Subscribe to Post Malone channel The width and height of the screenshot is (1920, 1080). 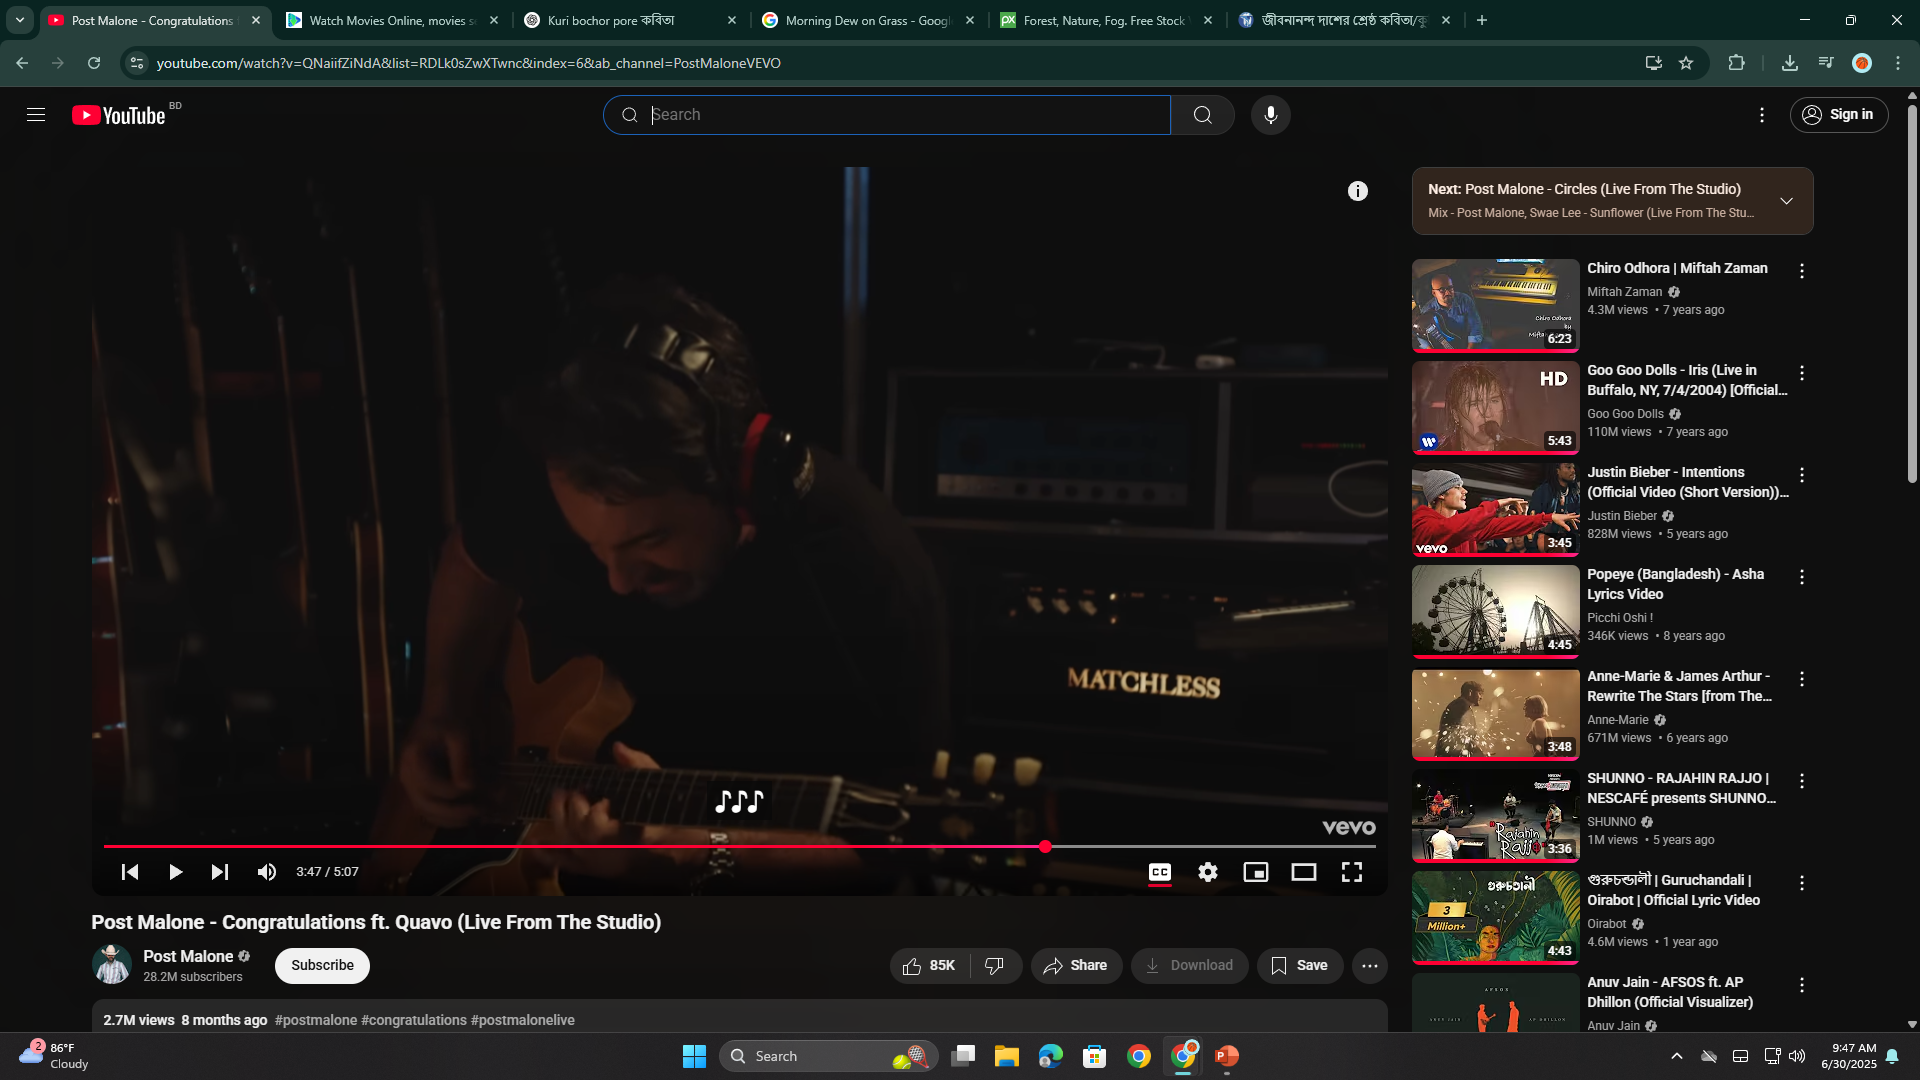click(x=322, y=966)
